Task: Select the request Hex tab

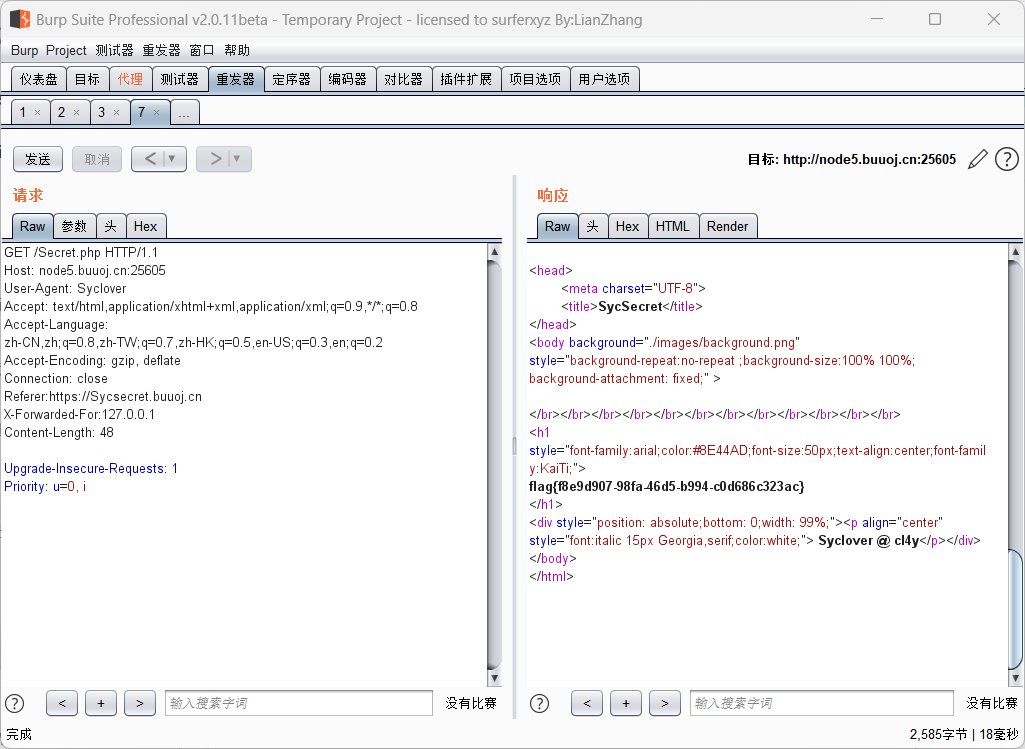Action: [x=146, y=226]
